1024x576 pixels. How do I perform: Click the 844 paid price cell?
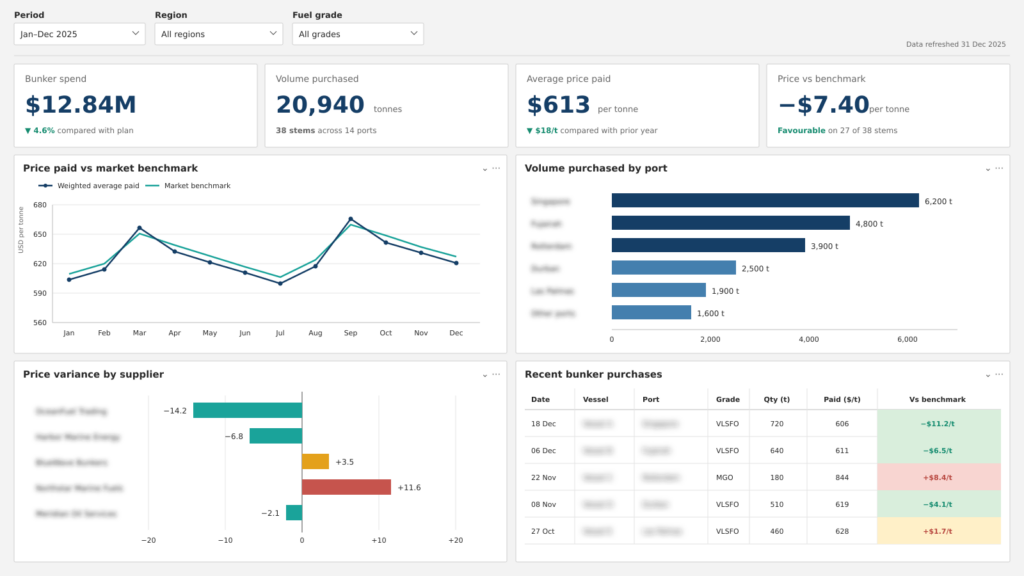click(842, 477)
